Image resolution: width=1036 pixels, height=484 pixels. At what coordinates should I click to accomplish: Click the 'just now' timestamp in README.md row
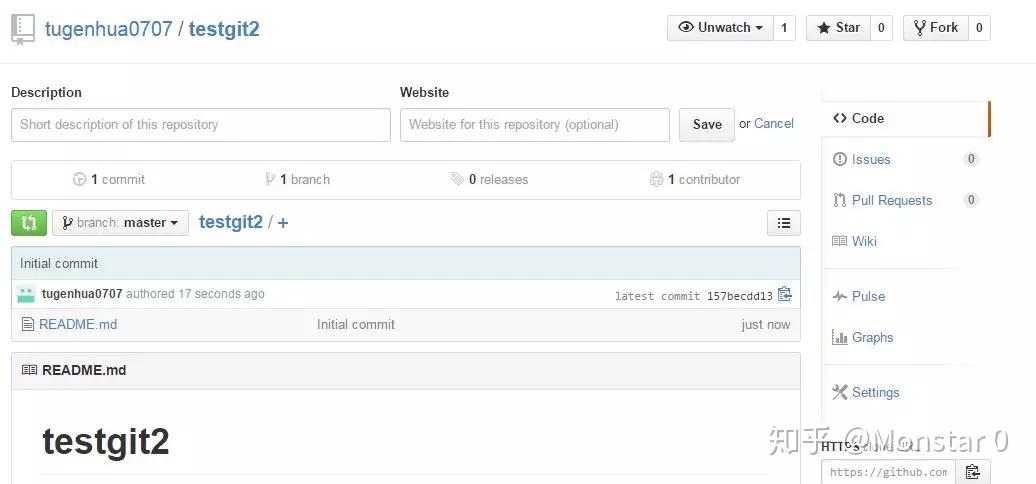tap(765, 325)
